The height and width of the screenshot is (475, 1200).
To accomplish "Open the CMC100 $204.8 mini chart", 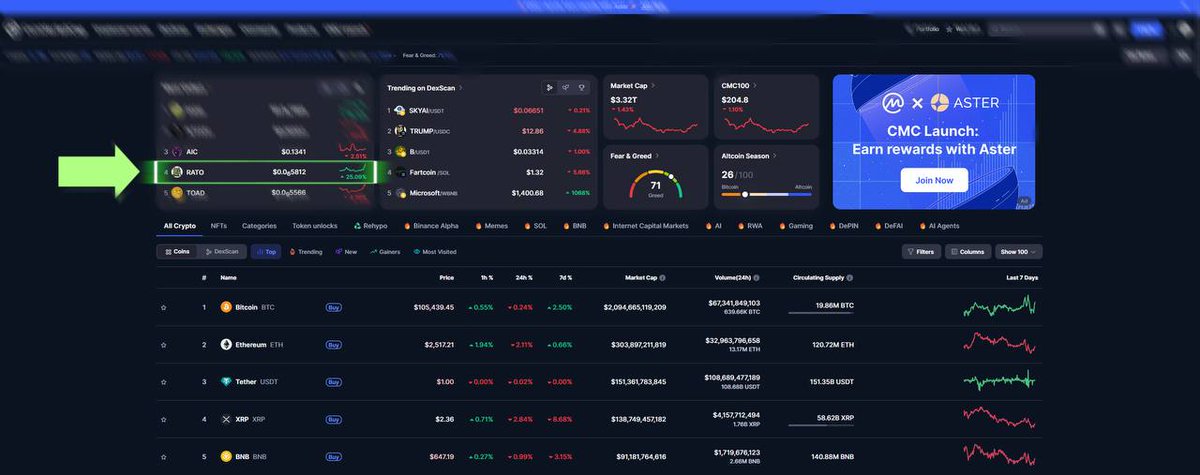I will coord(765,124).
